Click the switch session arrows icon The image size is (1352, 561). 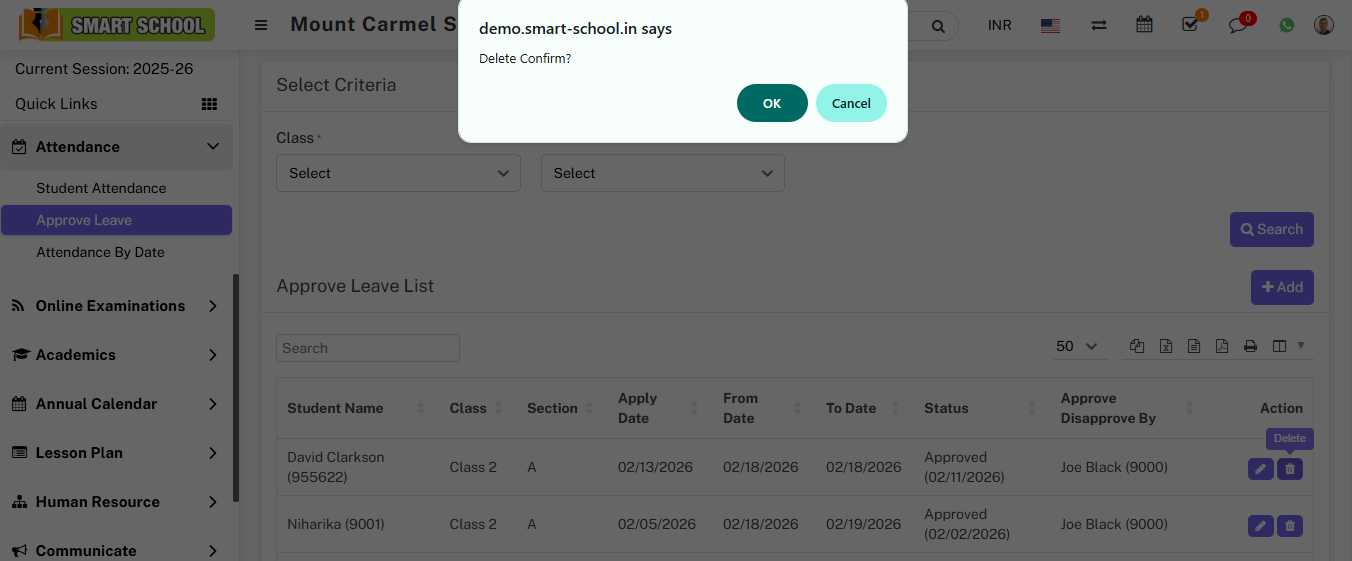click(1099, 25)
